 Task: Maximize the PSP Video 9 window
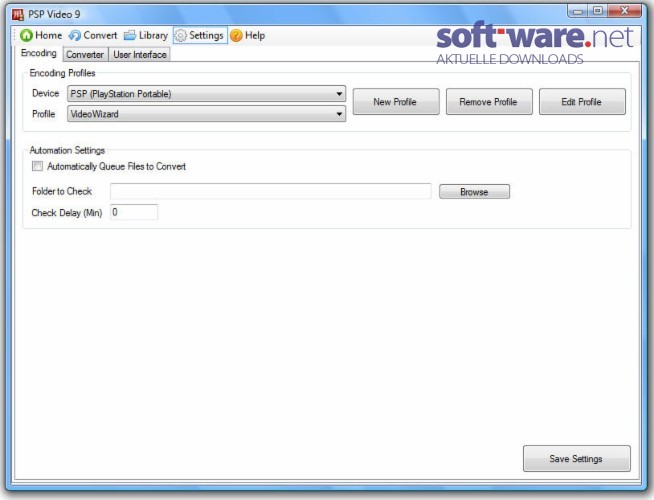click(x=598, y=11)
